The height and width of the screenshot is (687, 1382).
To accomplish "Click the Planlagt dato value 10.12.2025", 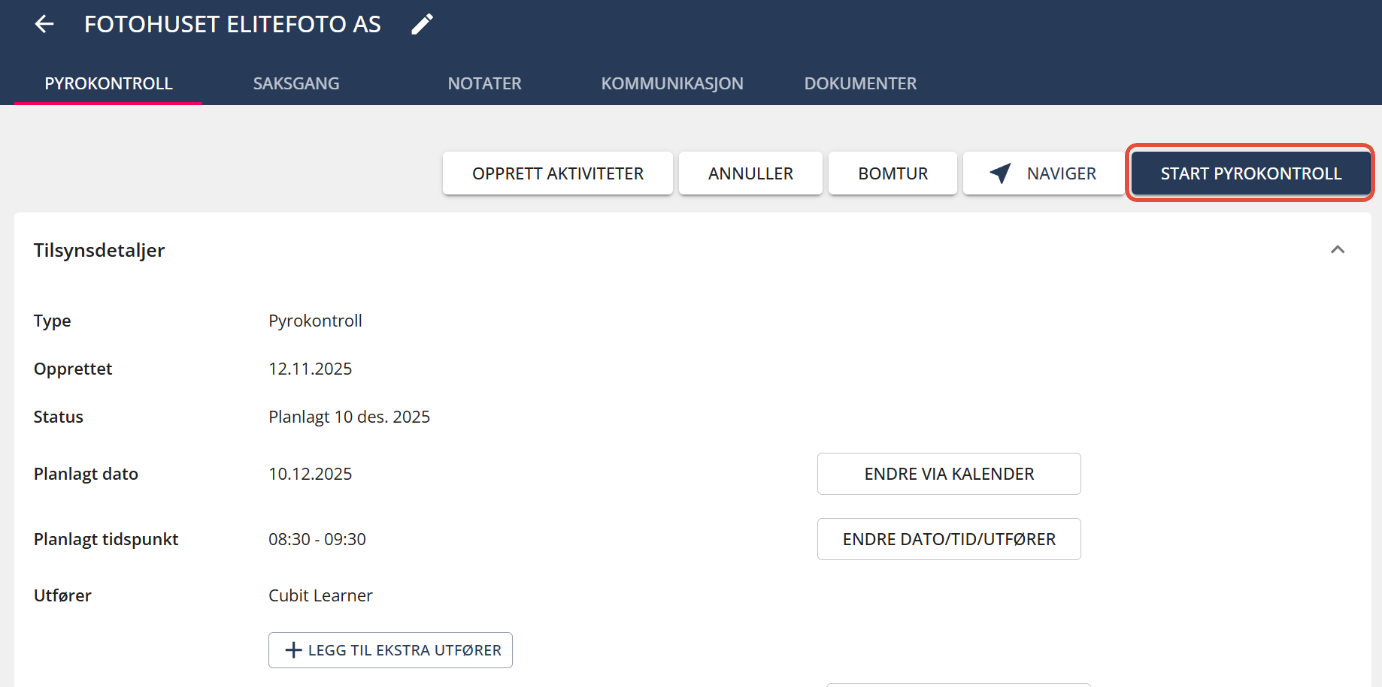I will [x=310, y=474].
